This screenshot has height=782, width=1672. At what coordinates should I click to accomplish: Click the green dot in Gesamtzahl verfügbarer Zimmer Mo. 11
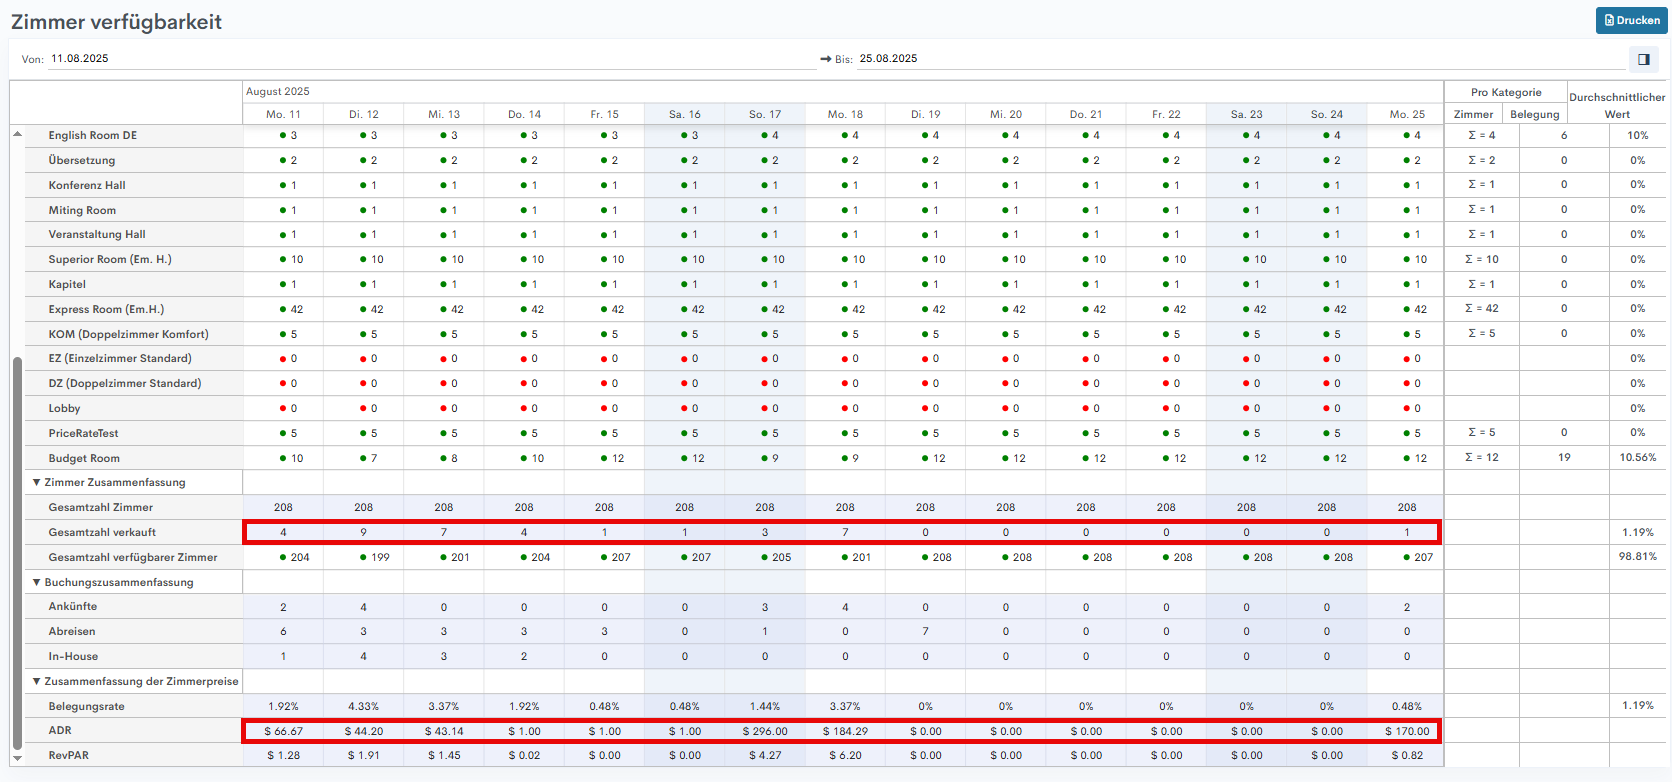click(283, 557)
